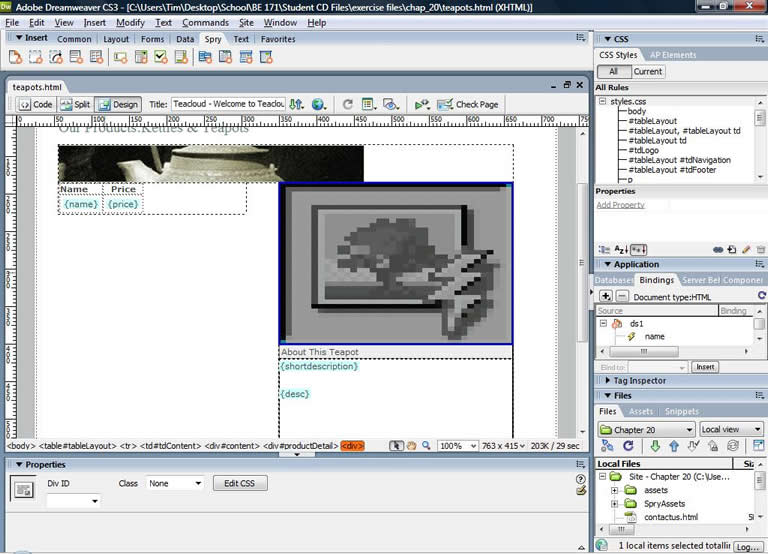Open View Options icon menu
The image size is (768, 554).
point(368,104)
